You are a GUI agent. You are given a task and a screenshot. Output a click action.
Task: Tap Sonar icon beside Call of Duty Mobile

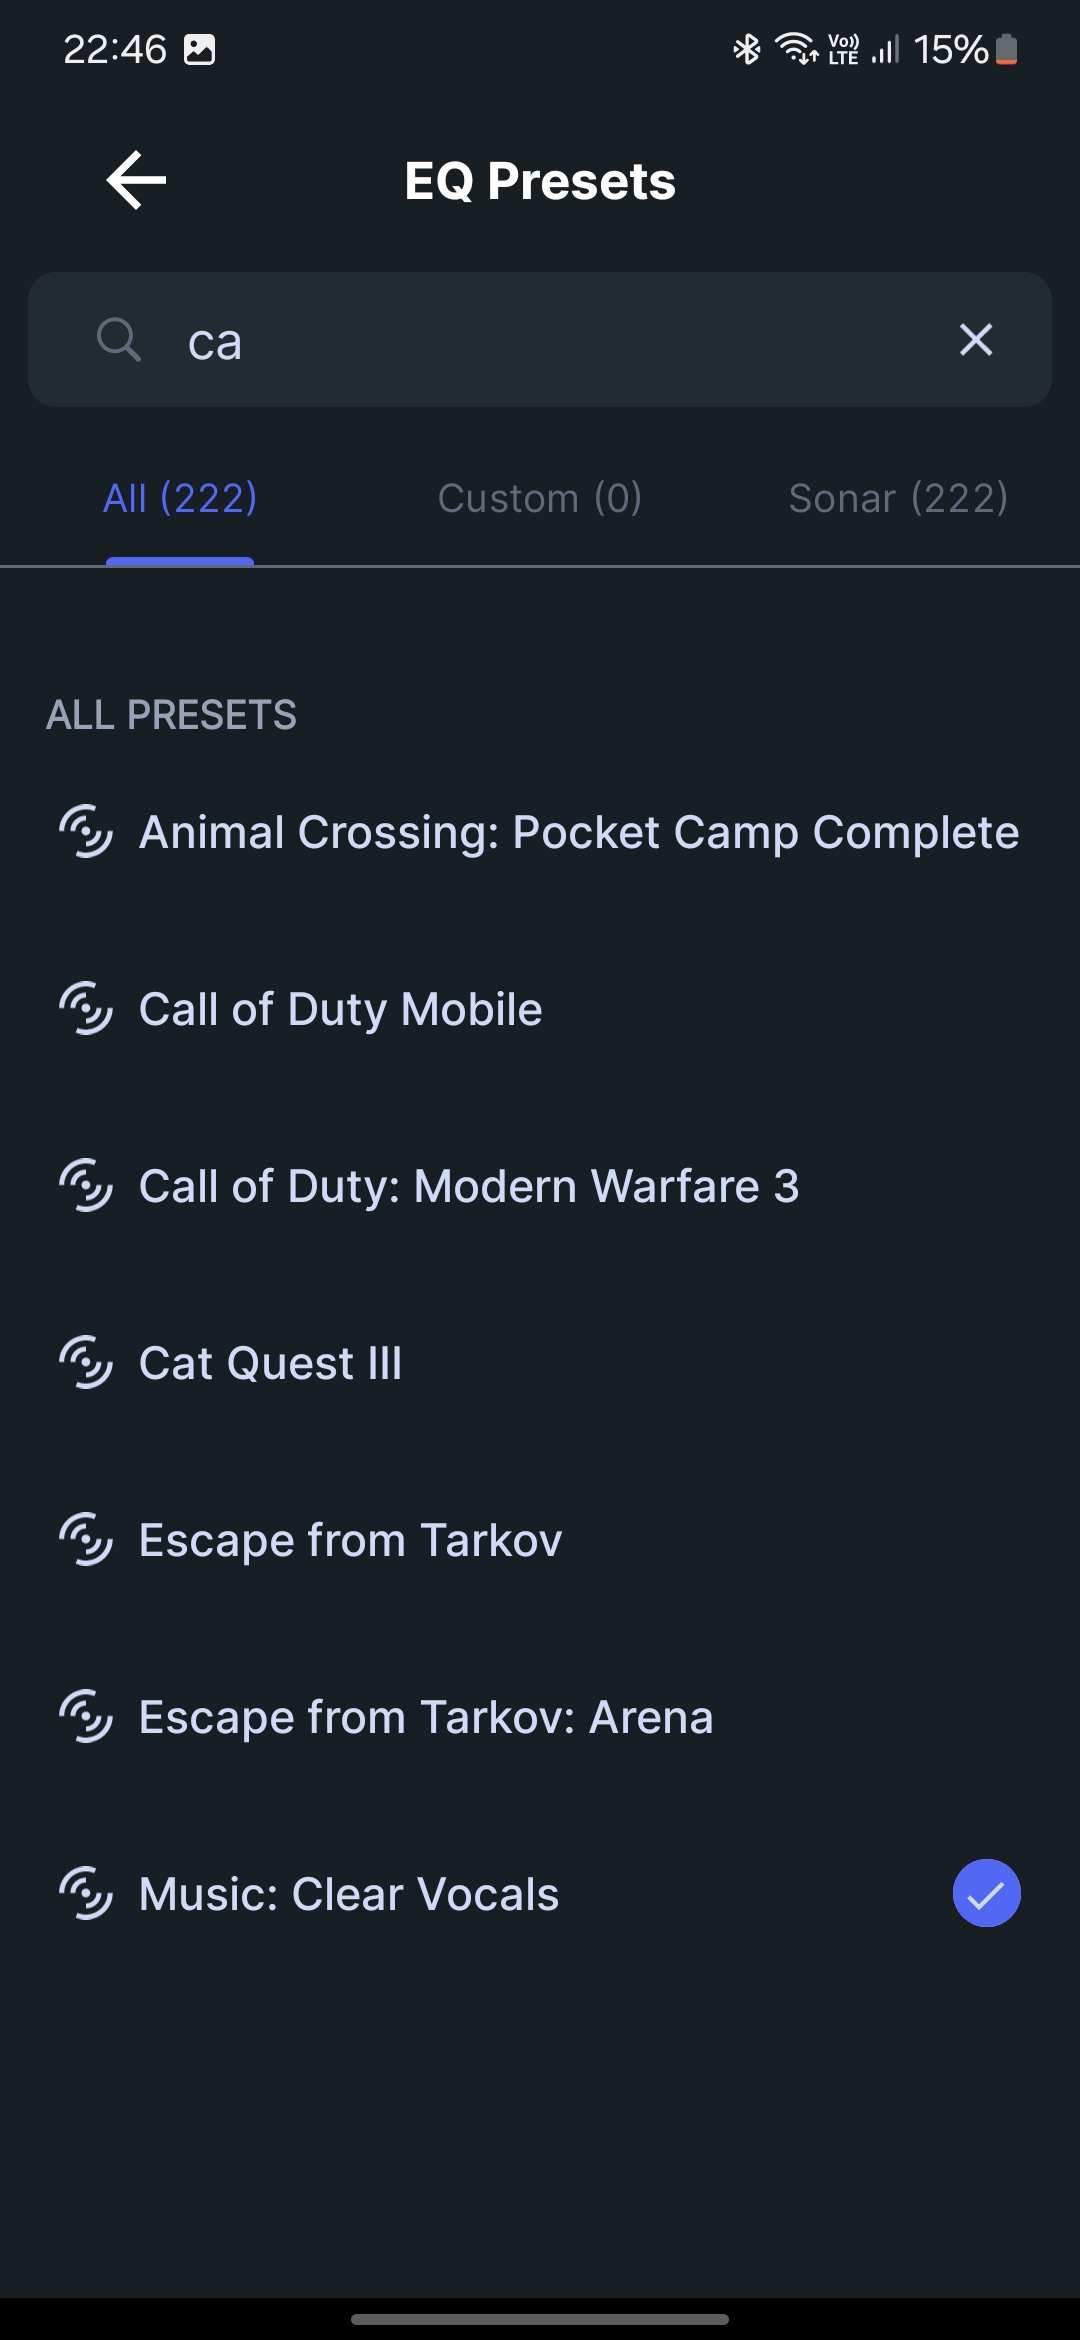(86, 1009)
